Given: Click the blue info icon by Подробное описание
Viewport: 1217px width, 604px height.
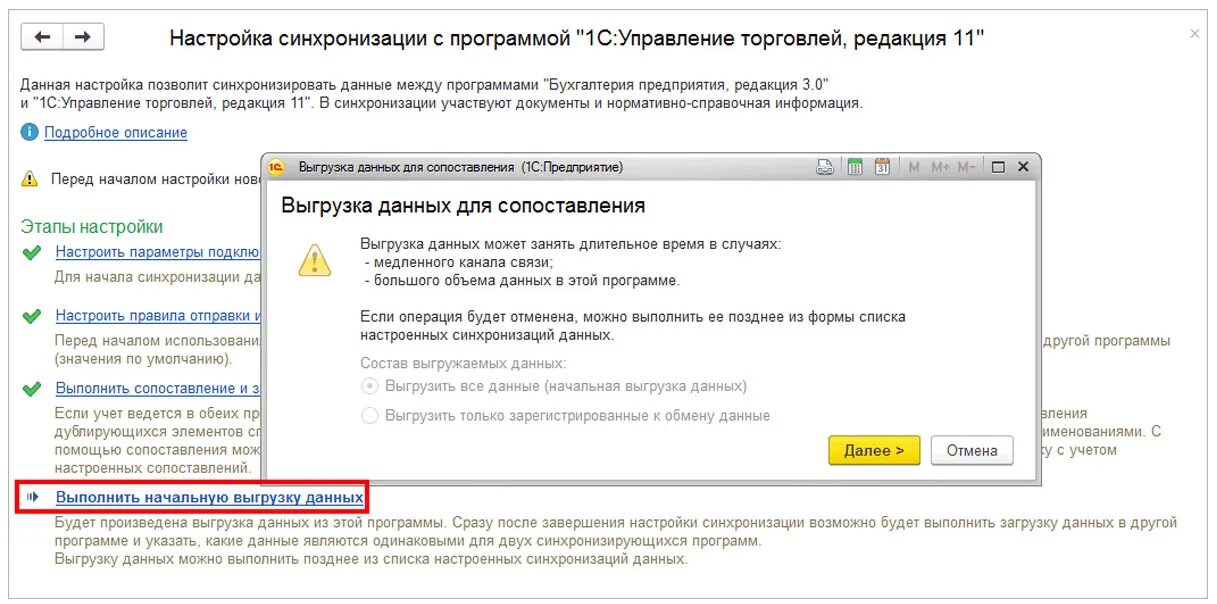Looking at the screenshot, I should pos(30,132).
